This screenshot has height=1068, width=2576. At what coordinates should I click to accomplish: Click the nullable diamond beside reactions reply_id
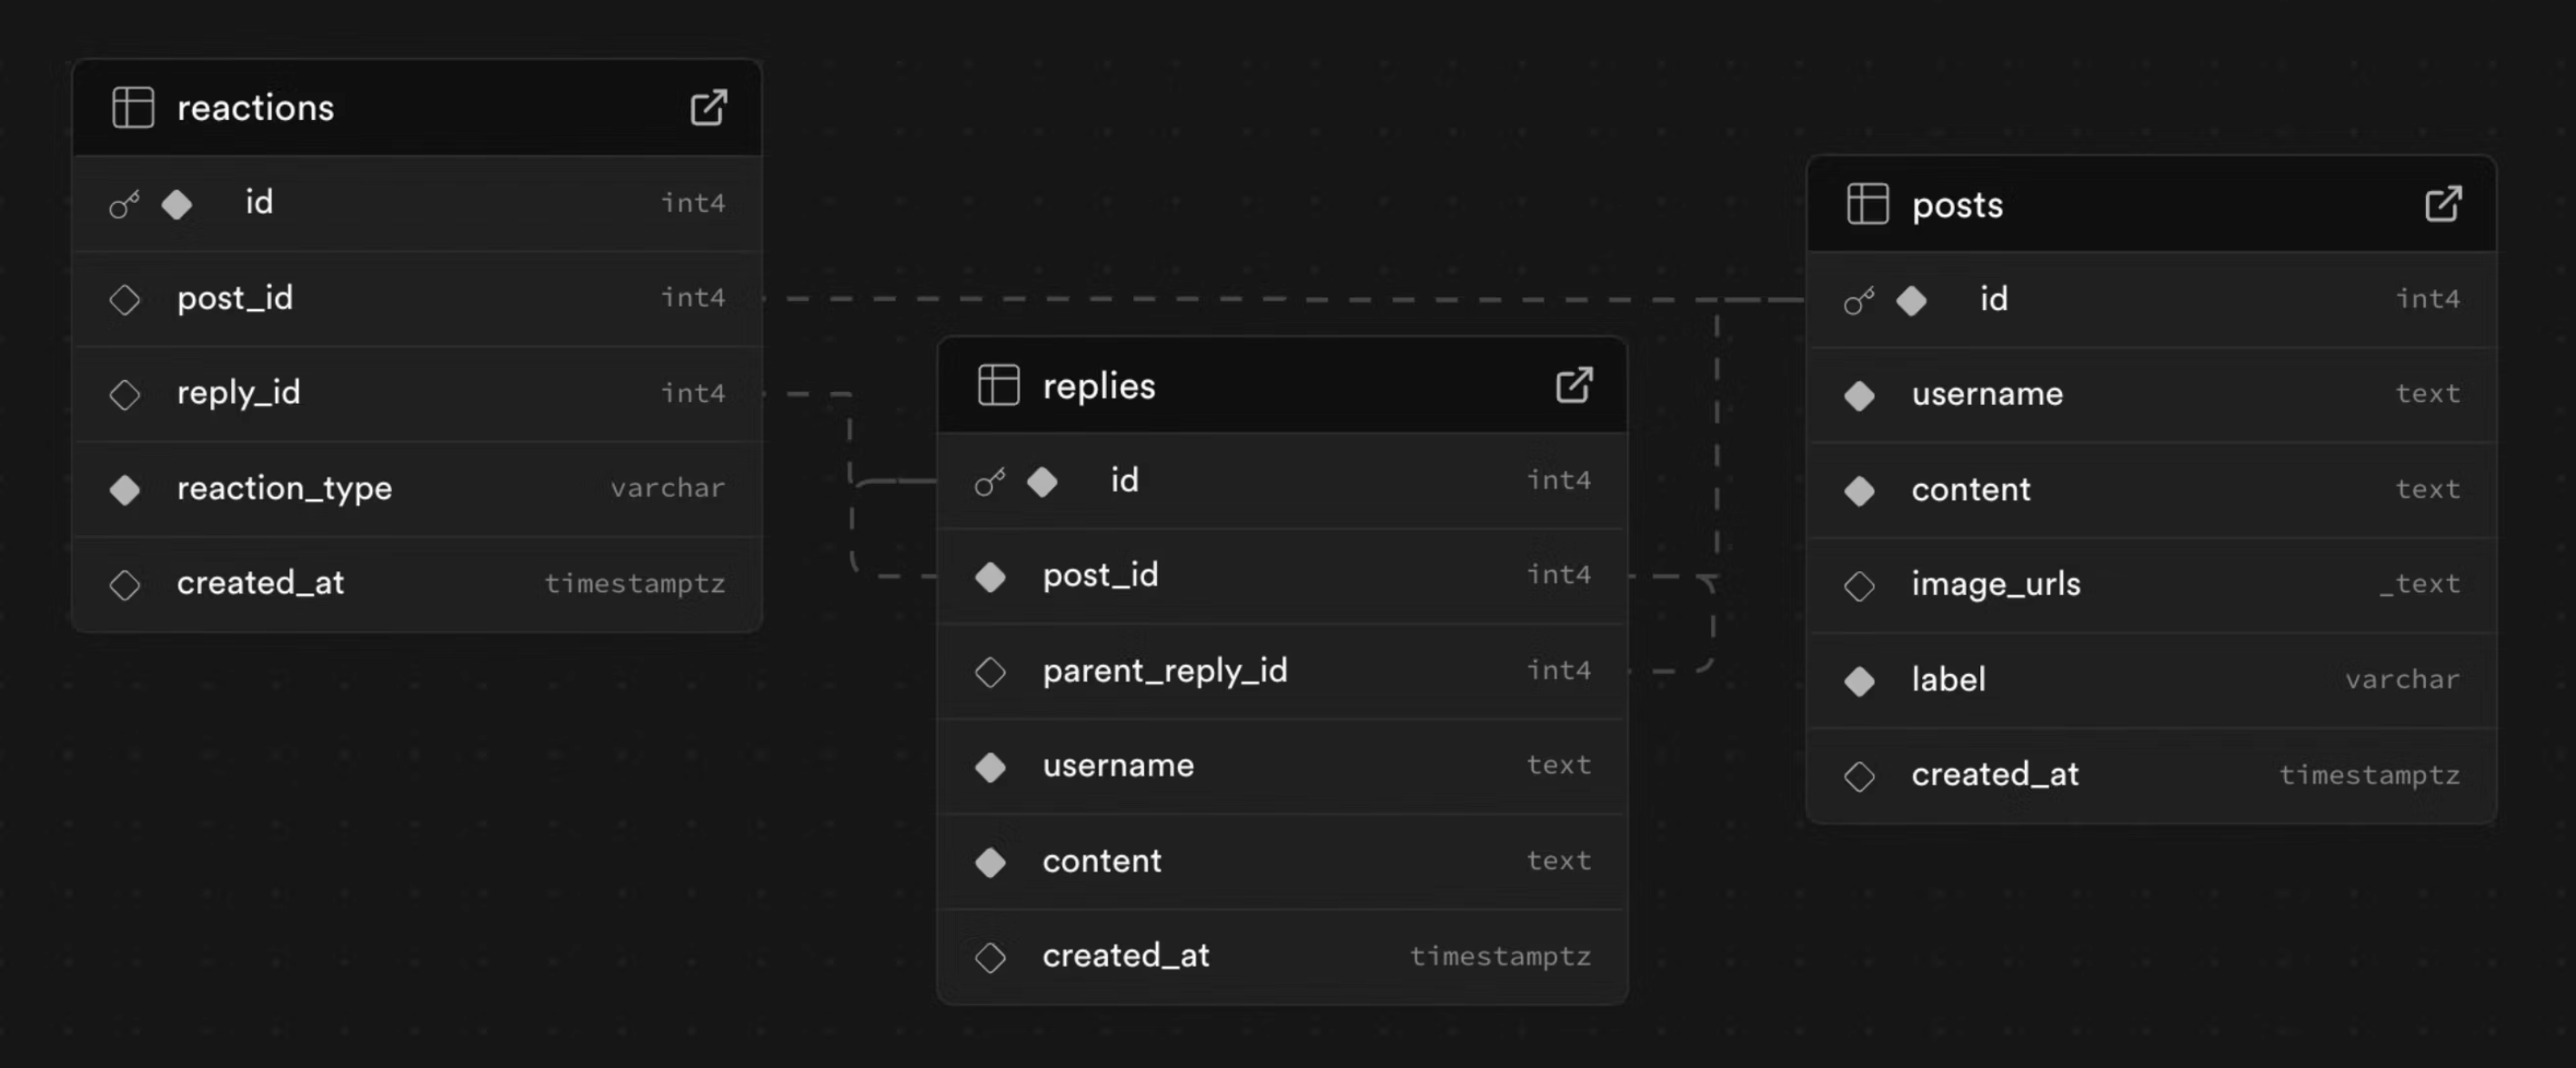(125, 394)
